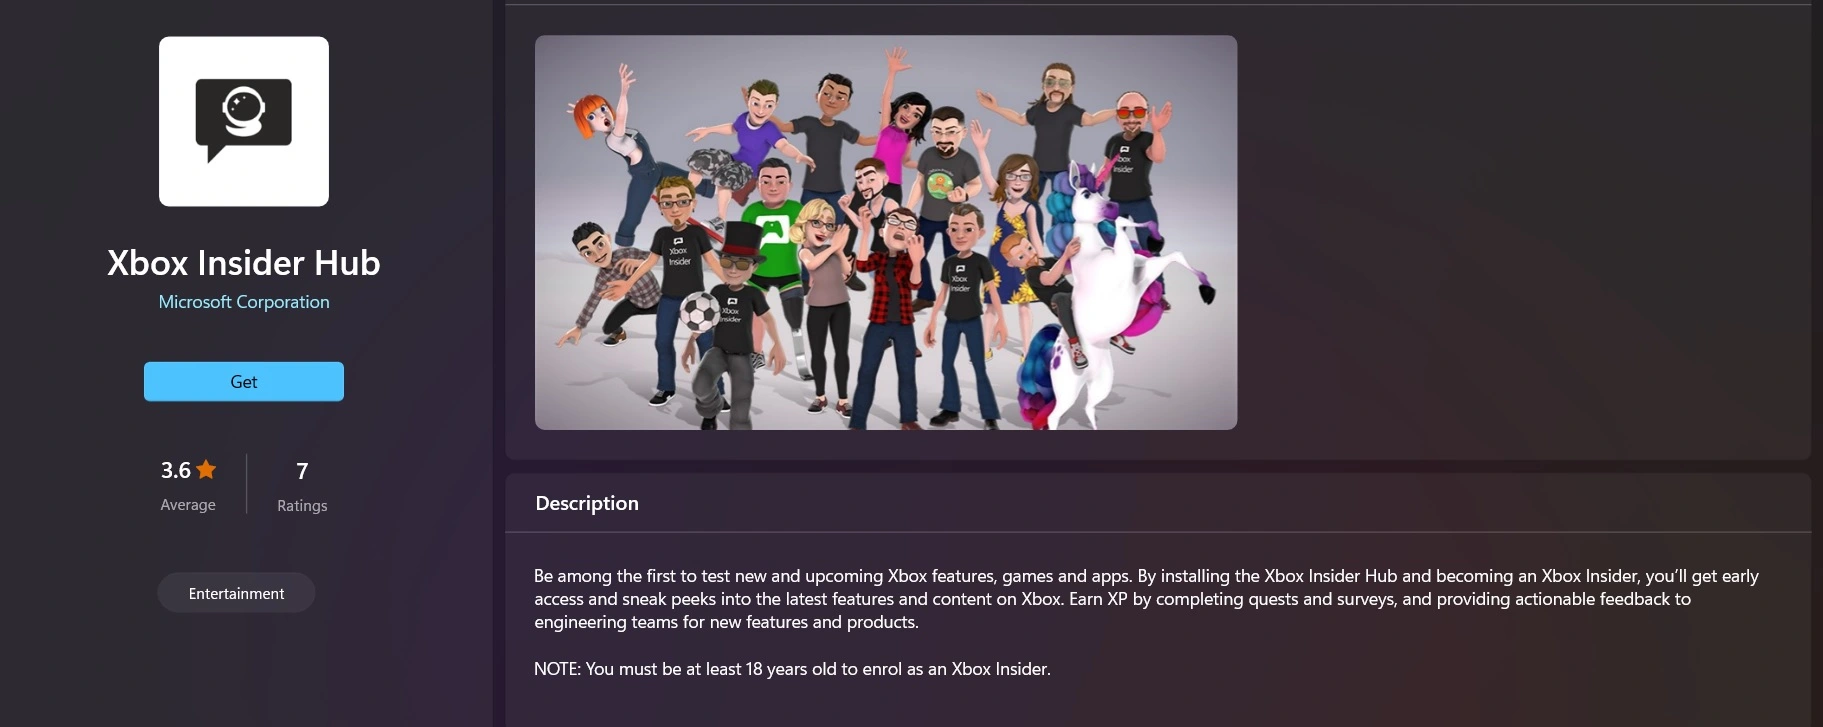
Task: Click the Ratings label under the count
Action: [302, 506]
